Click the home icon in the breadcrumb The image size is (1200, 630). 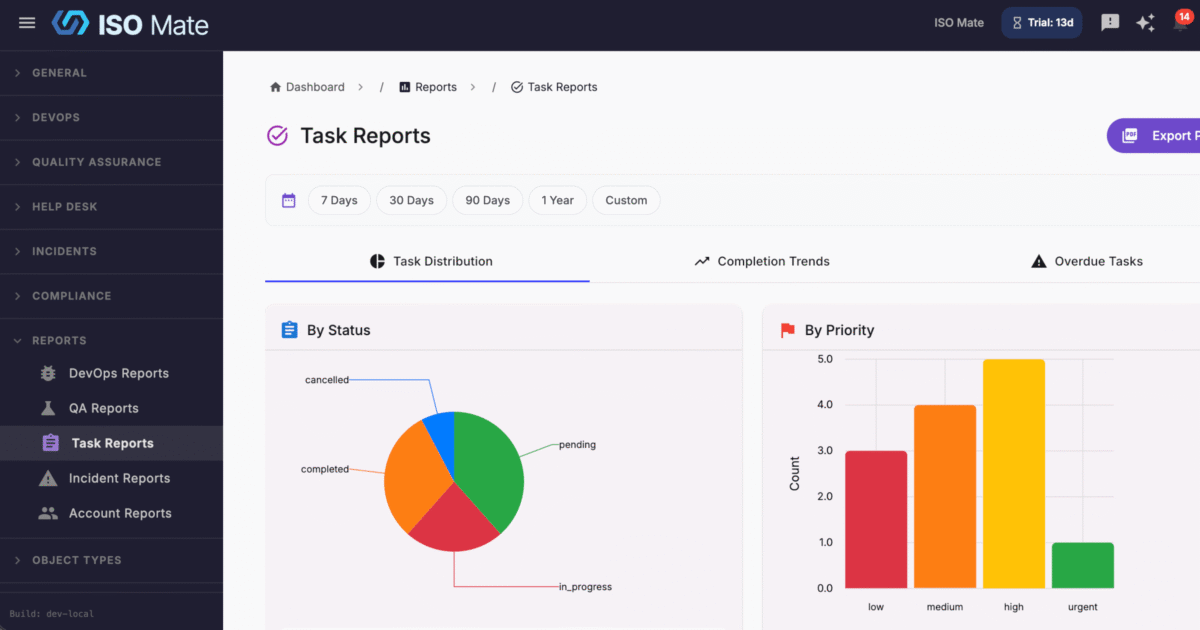(x=274, y=87)
